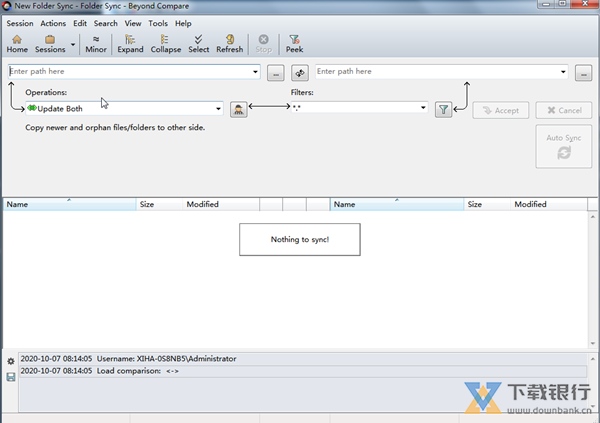Expand the Filters dropdown list
The image size is (600, 423).
pos(424,109)
